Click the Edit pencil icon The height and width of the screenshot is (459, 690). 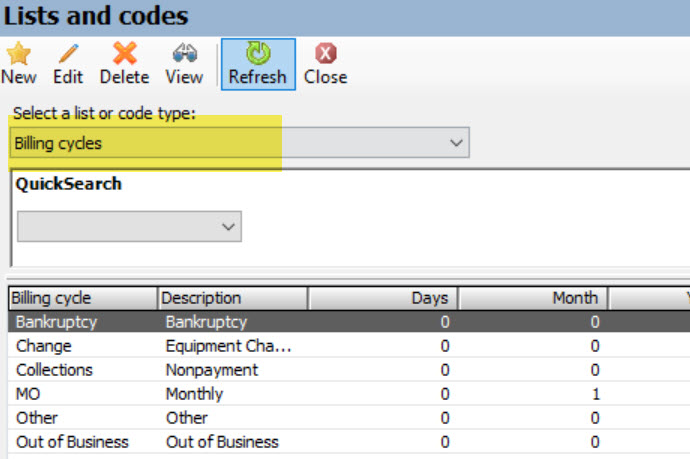click(68, 54)
